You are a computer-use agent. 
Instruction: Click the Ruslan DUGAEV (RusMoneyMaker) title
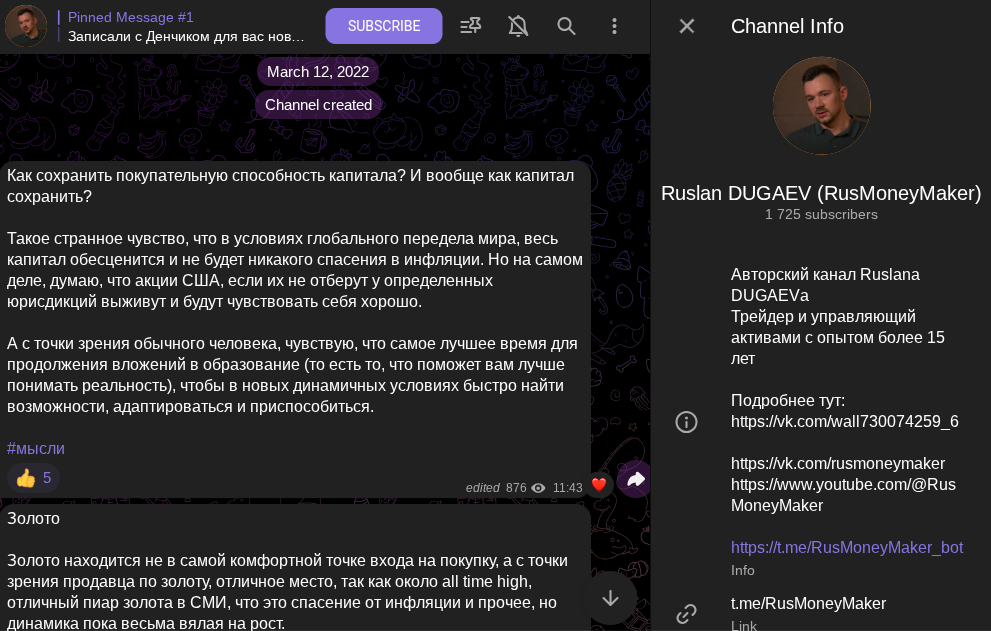821,193
